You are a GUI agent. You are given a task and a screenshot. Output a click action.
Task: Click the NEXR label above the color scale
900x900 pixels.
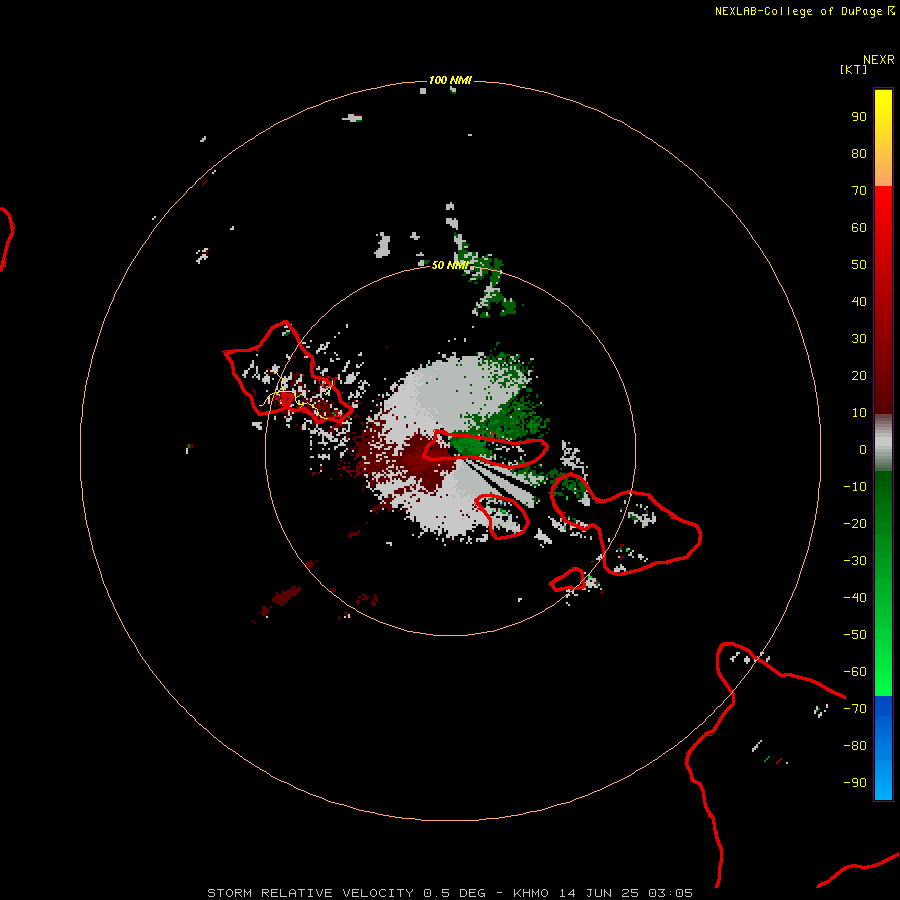click(878, 60)
